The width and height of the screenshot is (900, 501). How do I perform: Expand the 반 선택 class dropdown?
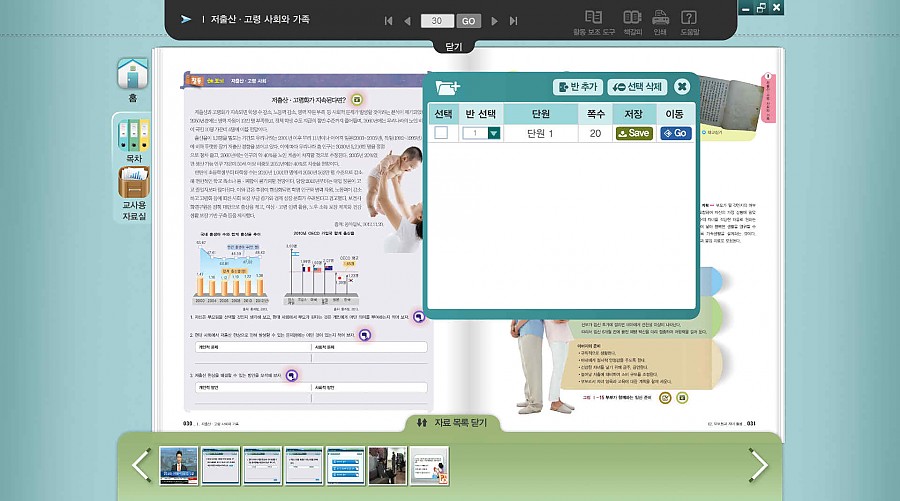click(494, 133)
